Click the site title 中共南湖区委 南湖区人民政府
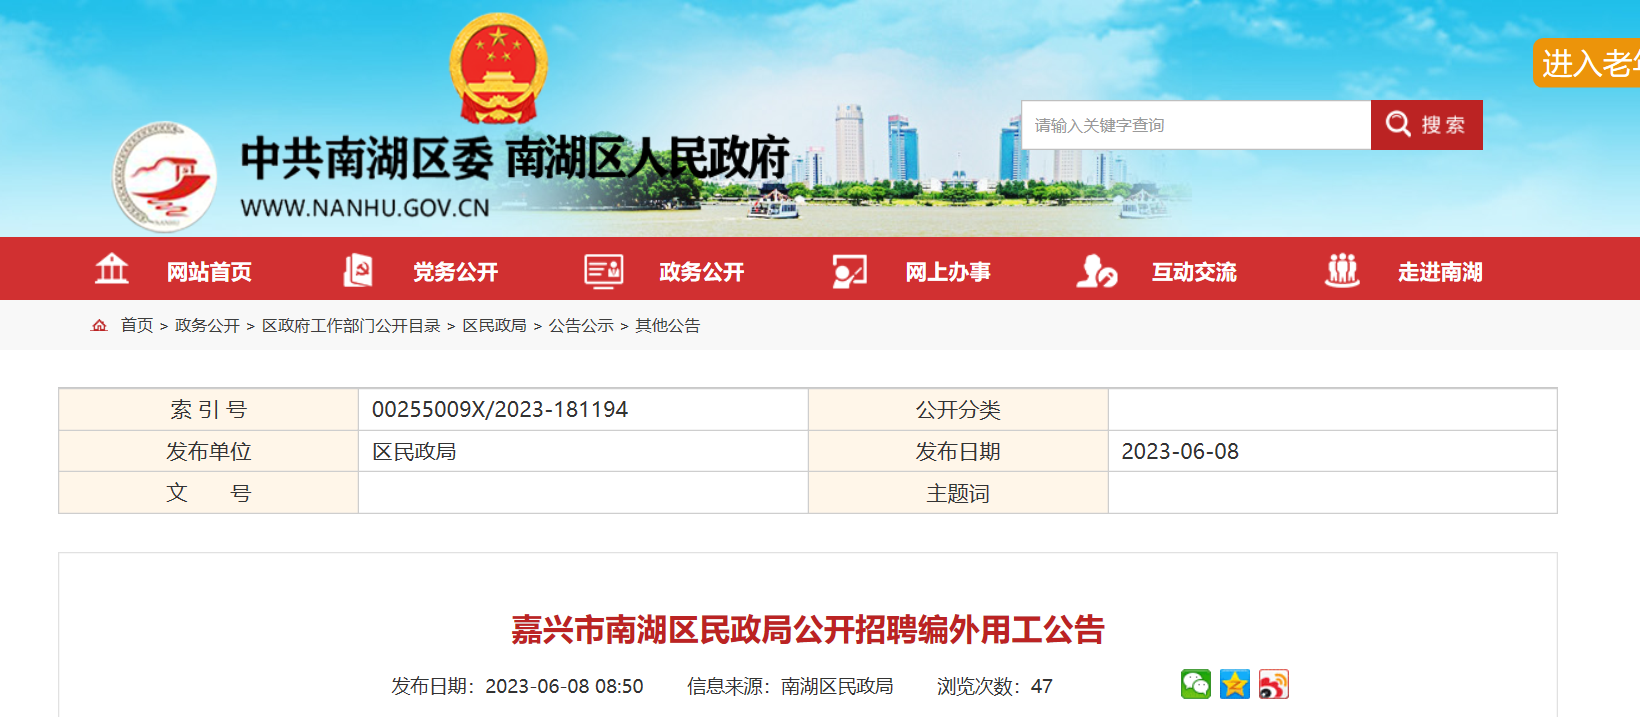This screenshot has width=1640, height=717. point(515,158)
